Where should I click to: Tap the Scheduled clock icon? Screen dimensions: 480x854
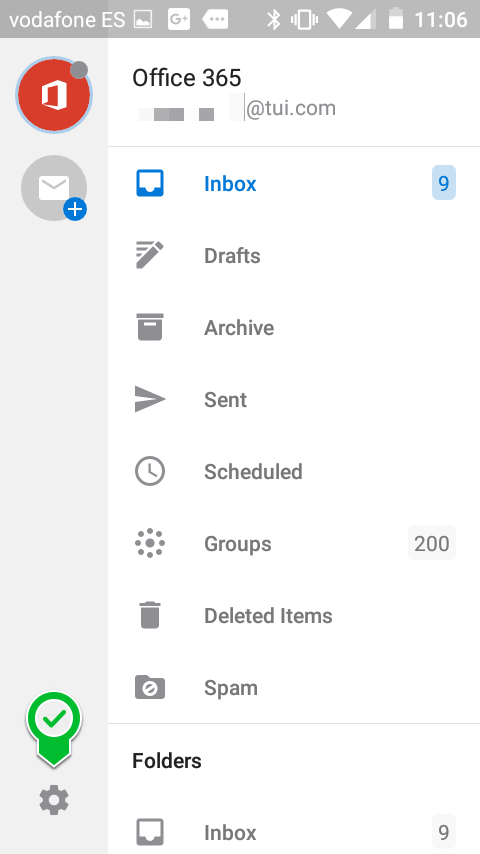point(150,471)
